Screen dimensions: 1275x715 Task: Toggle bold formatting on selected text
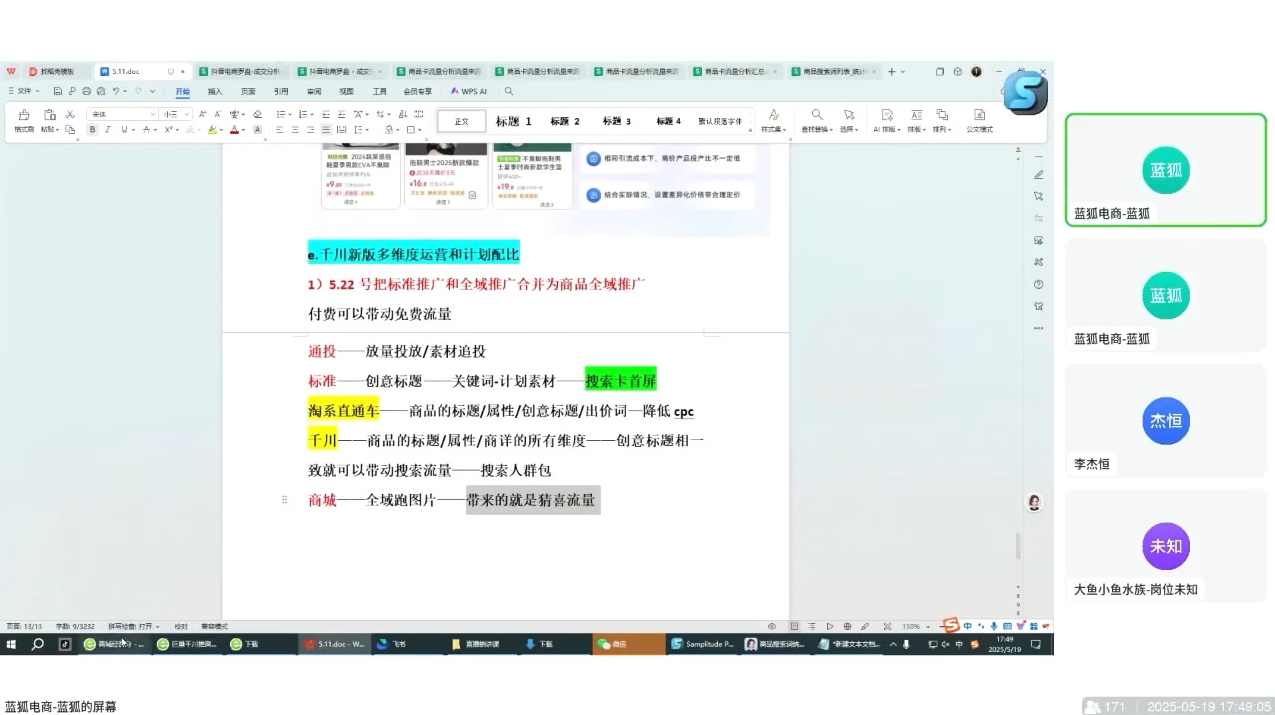pos(92,129)
